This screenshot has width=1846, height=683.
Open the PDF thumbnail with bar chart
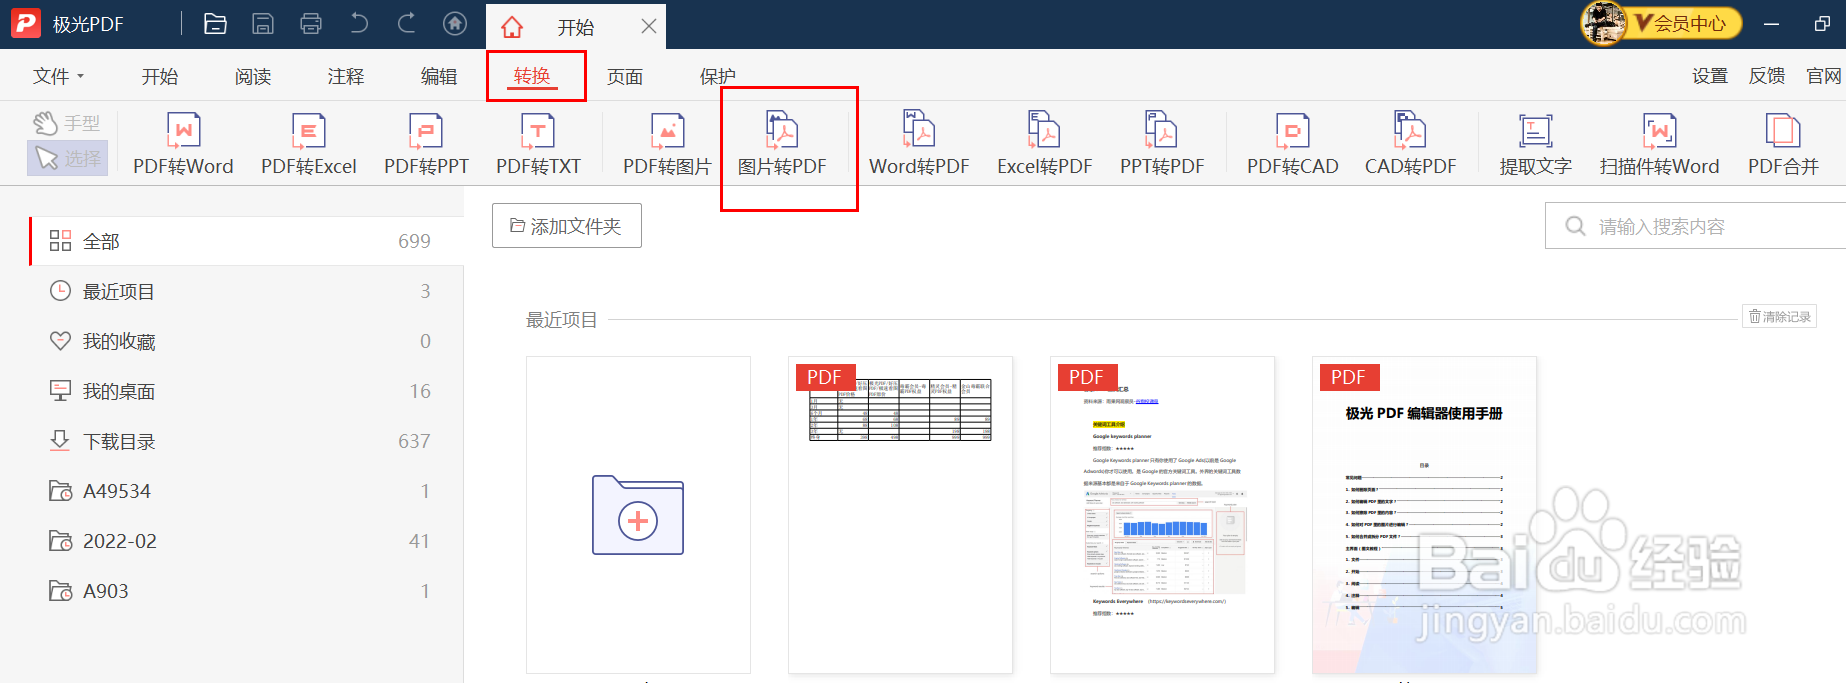click(x=1162, y=515)
